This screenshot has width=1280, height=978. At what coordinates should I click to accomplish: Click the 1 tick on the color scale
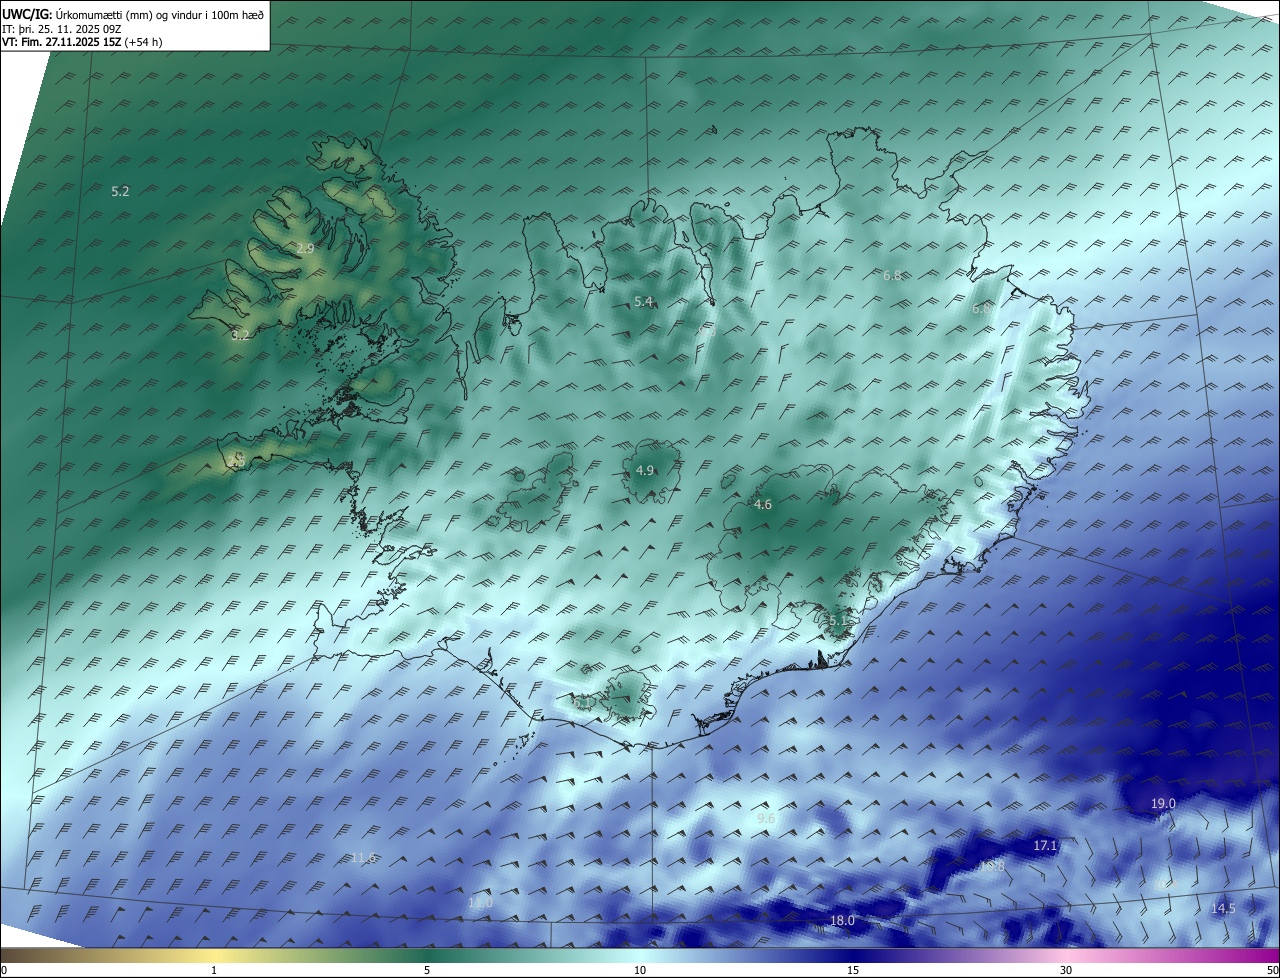214,970
